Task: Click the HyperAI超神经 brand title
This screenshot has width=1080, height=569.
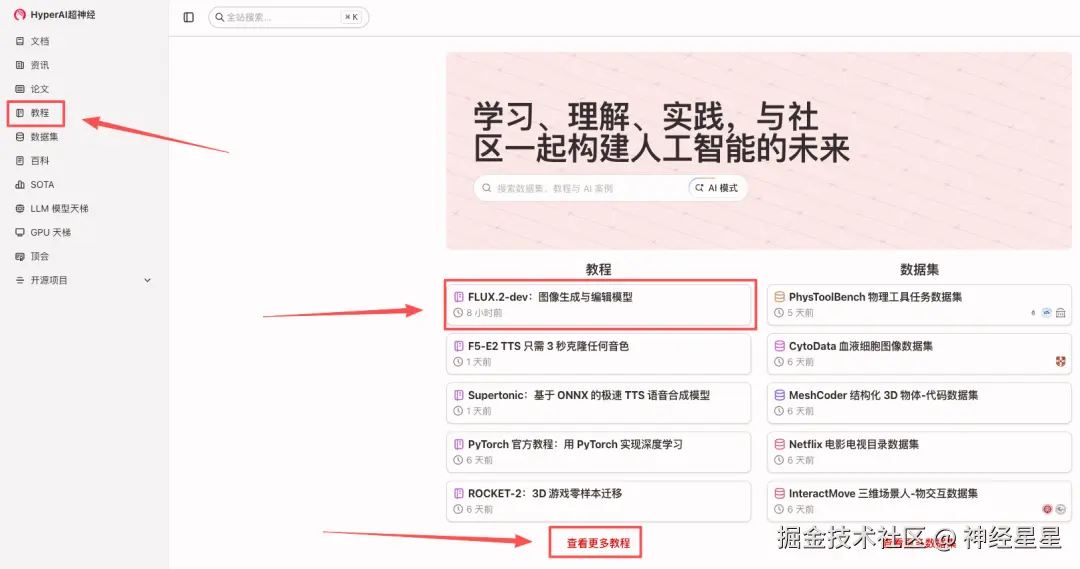Action: (x=63, y=14)
